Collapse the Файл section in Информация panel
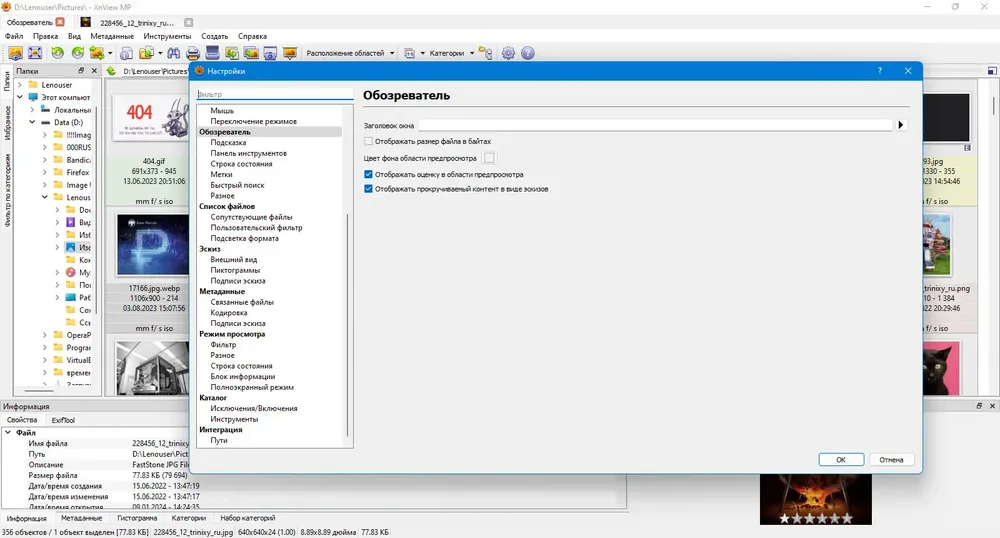The image size is (1000, 538). [8, 432]
